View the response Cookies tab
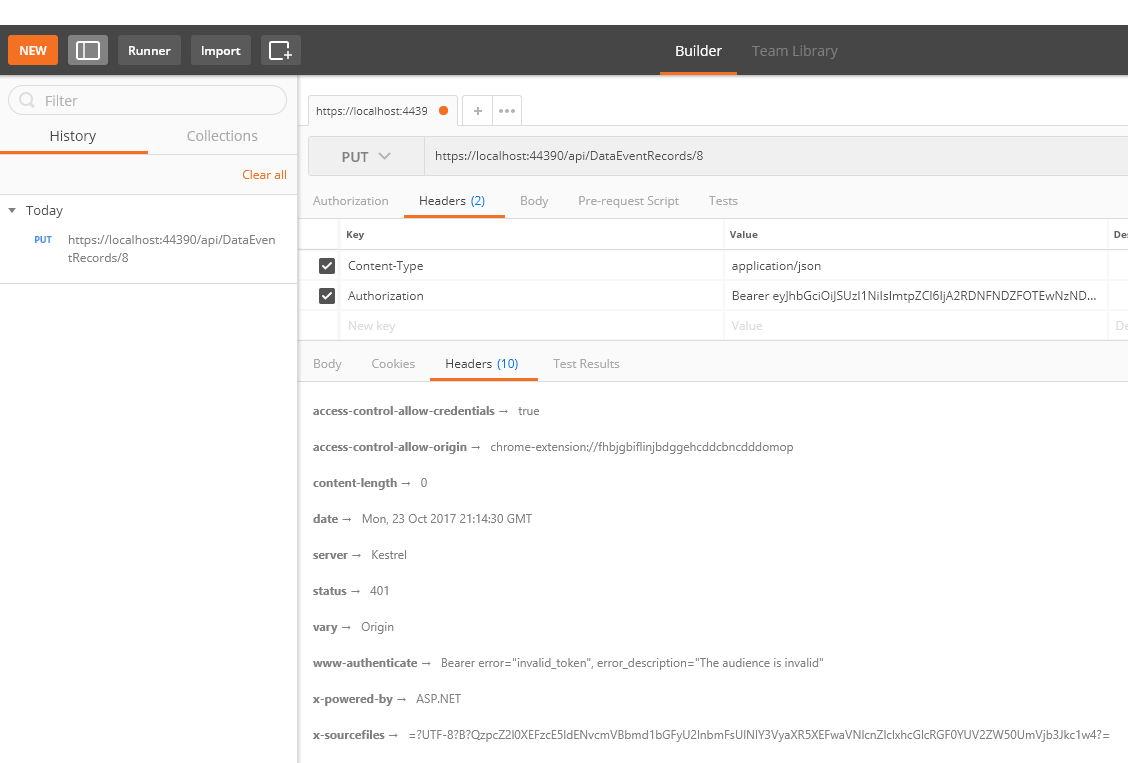Screen dimensions: 1128x763 [x=393, y=364]
